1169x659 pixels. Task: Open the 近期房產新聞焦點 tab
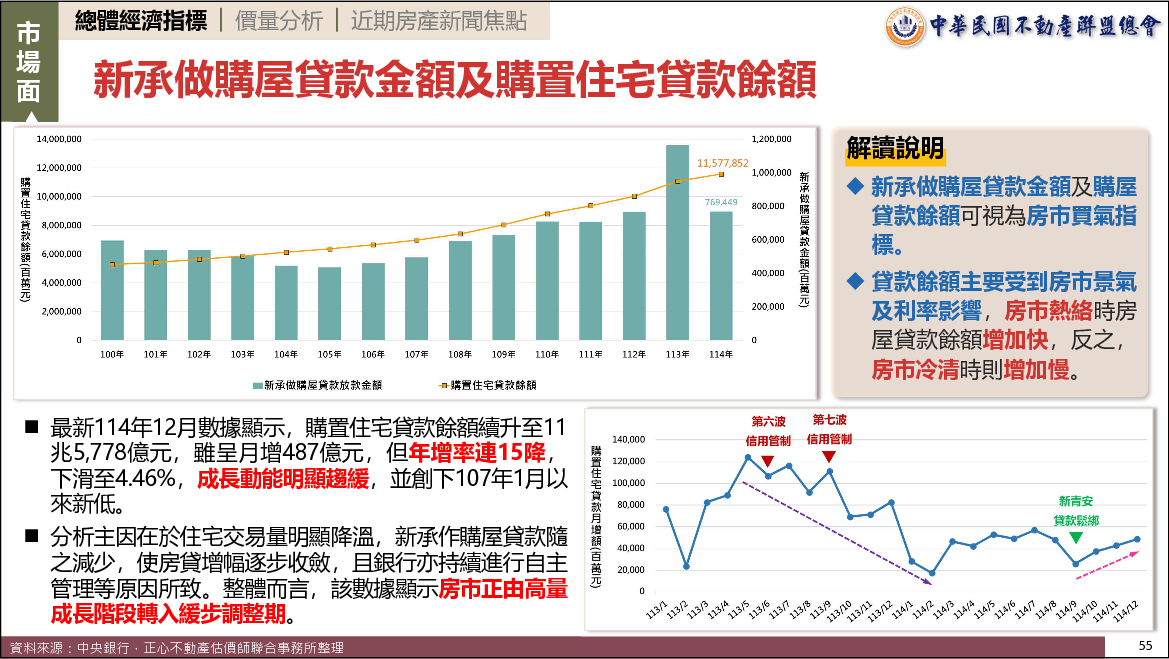(x=437, y=21)
